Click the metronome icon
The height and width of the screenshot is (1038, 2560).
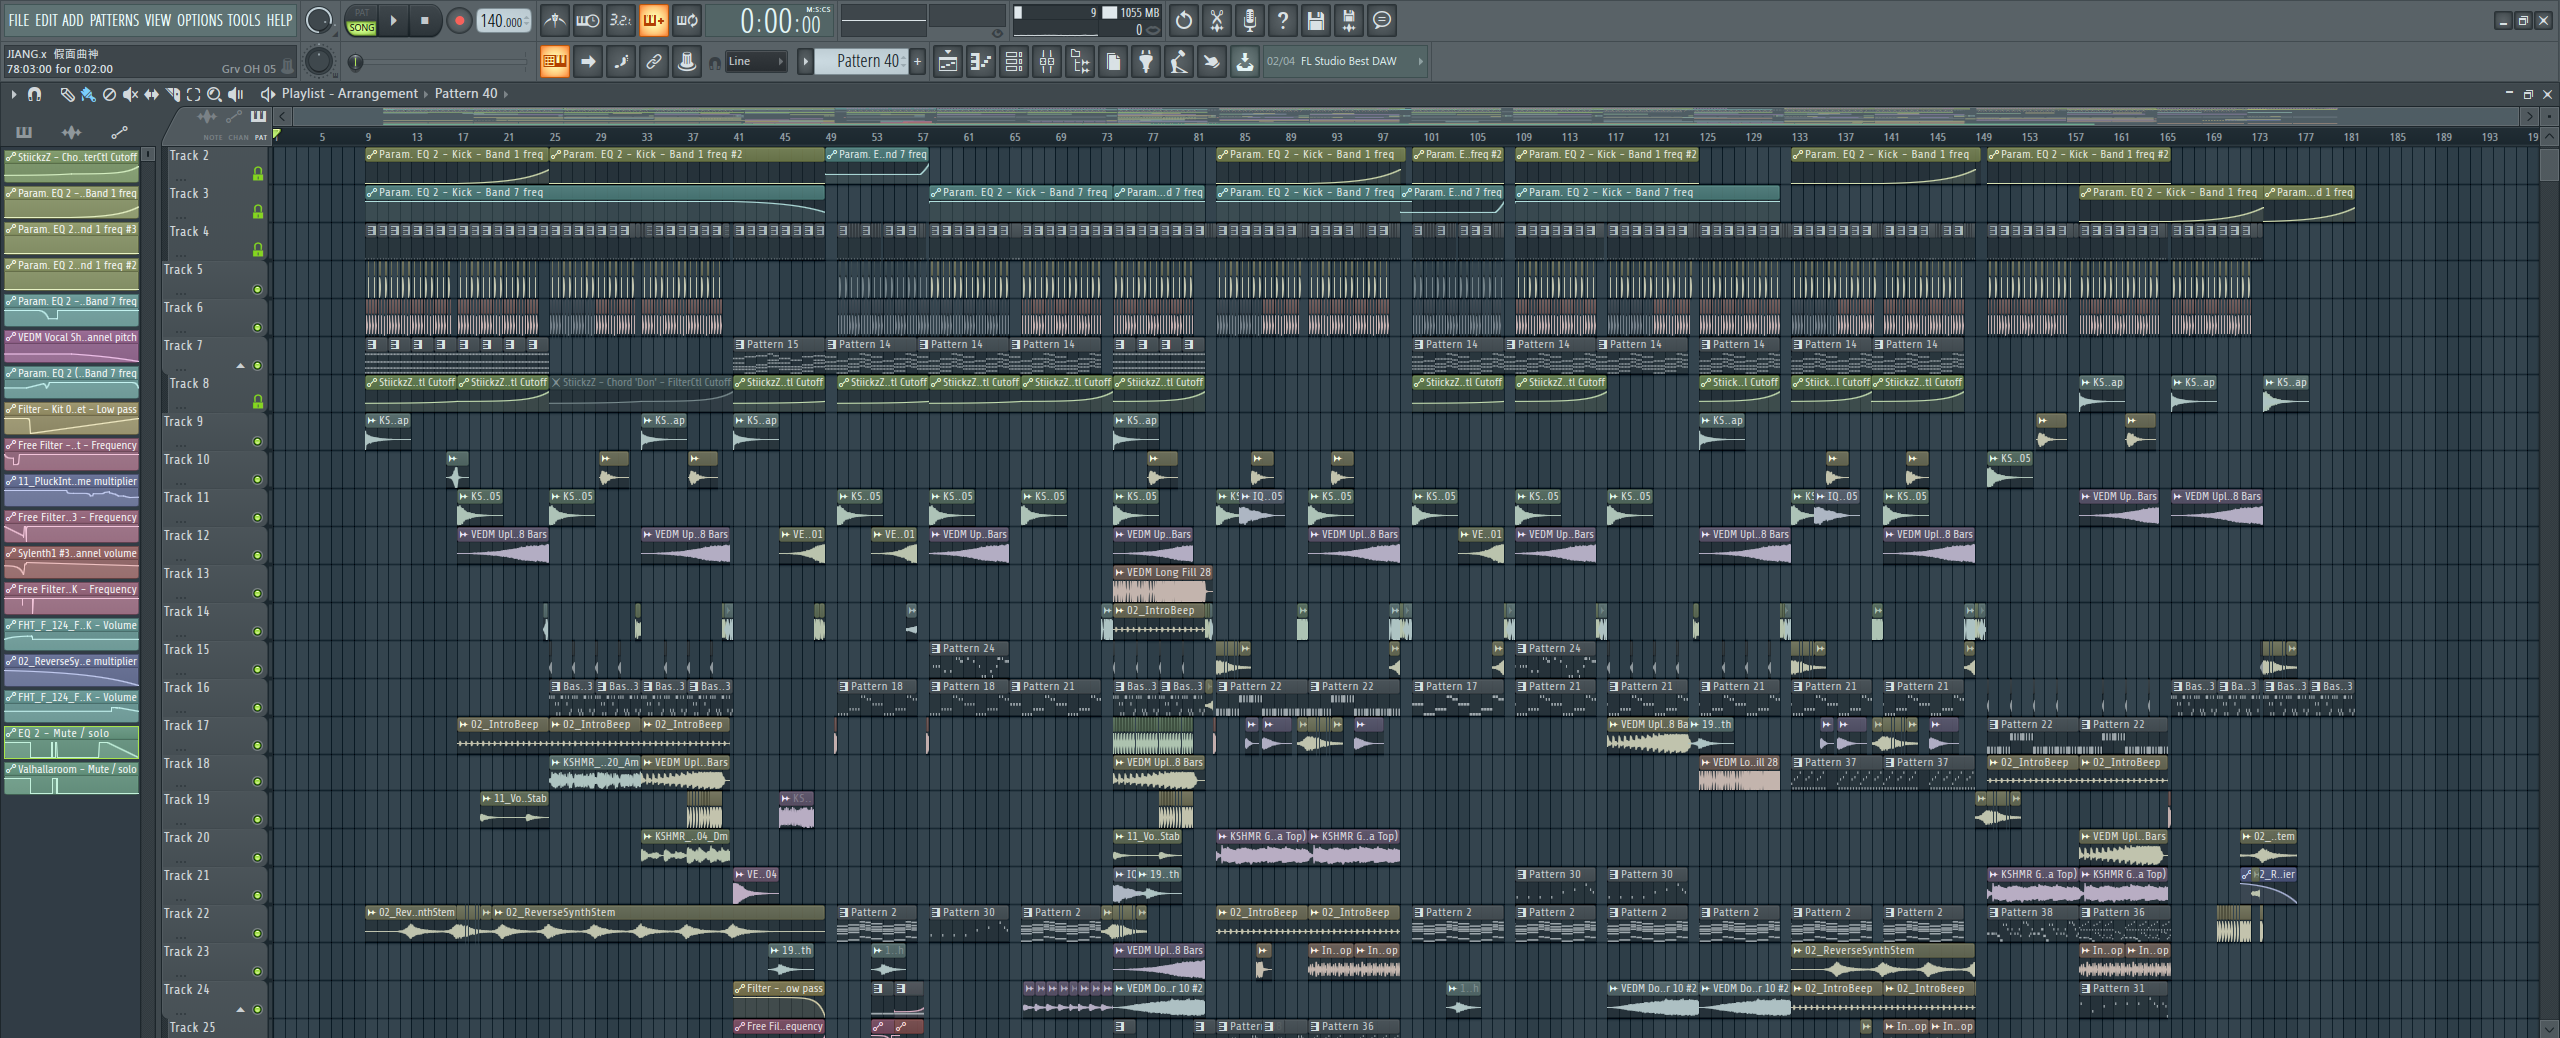(x=555, y=21)
